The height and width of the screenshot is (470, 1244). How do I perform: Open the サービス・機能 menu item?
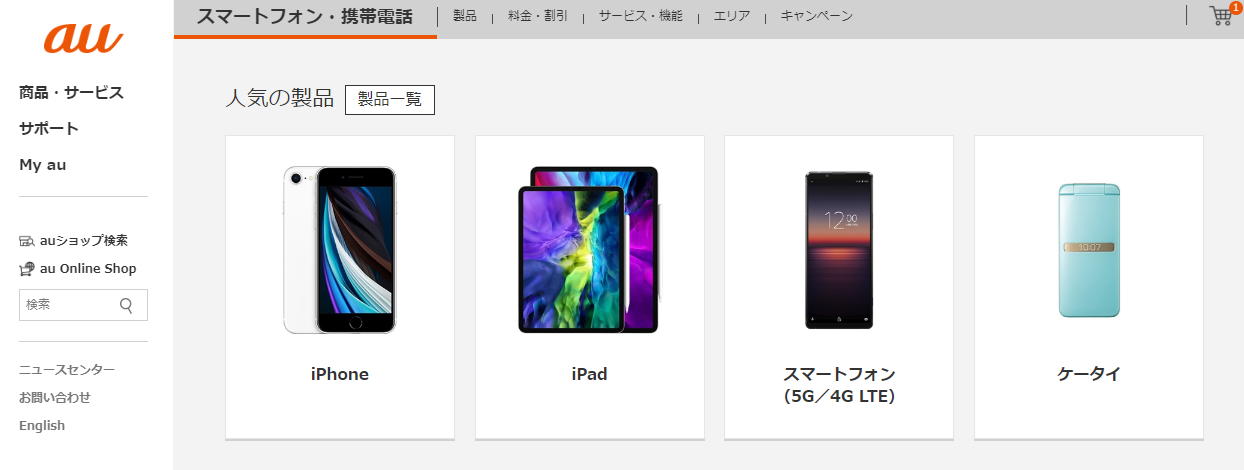[641, 16]
